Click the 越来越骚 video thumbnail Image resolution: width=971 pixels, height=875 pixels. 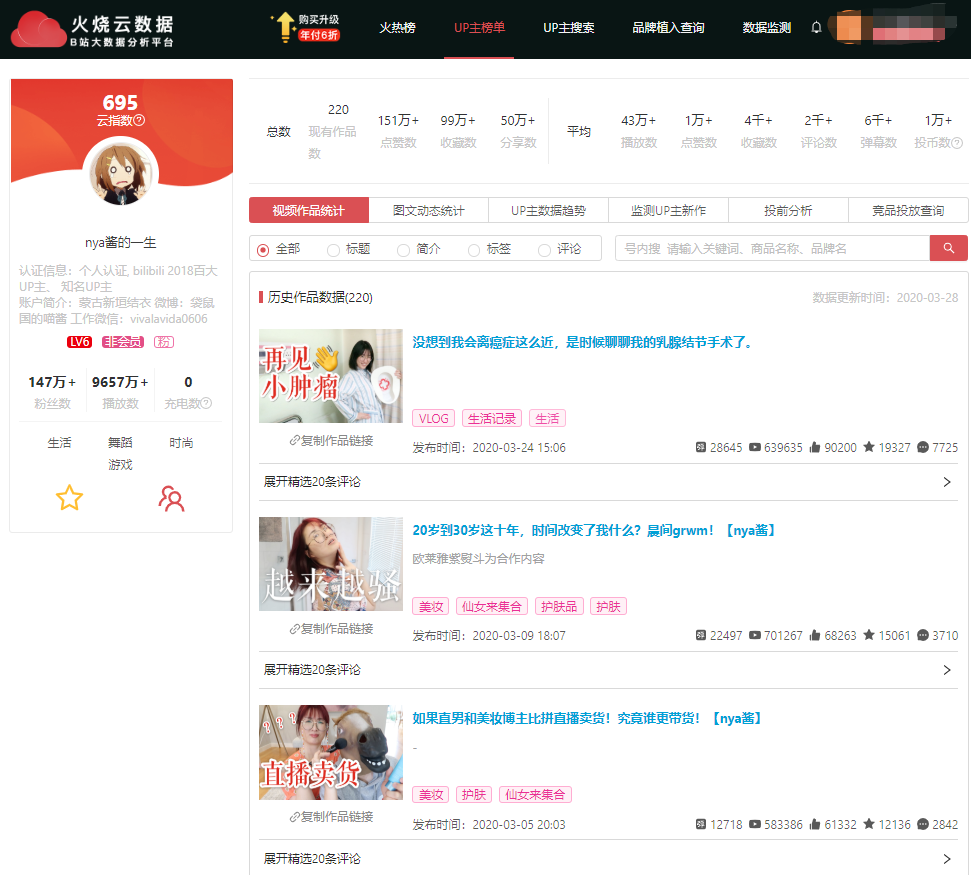click(x=331, y=564)
